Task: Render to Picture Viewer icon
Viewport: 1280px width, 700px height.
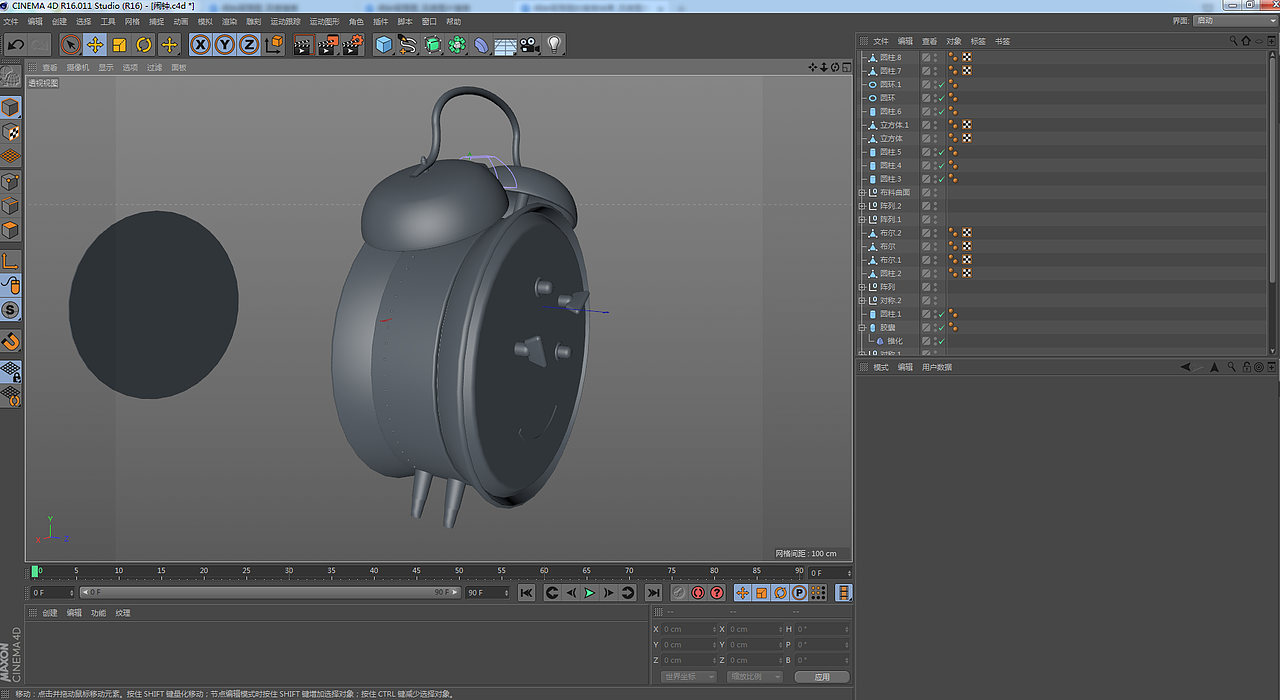Action: pos(328,44)
